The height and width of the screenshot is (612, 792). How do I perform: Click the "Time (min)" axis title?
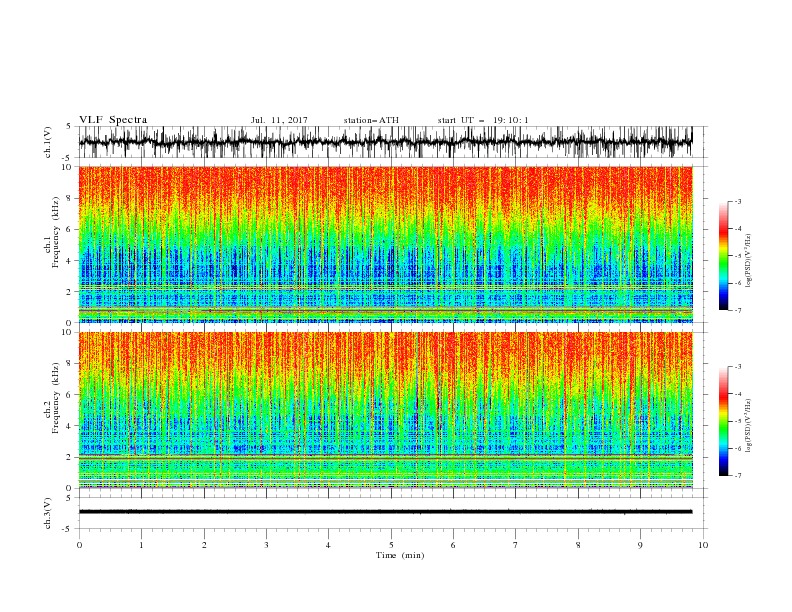pos(400,555)
